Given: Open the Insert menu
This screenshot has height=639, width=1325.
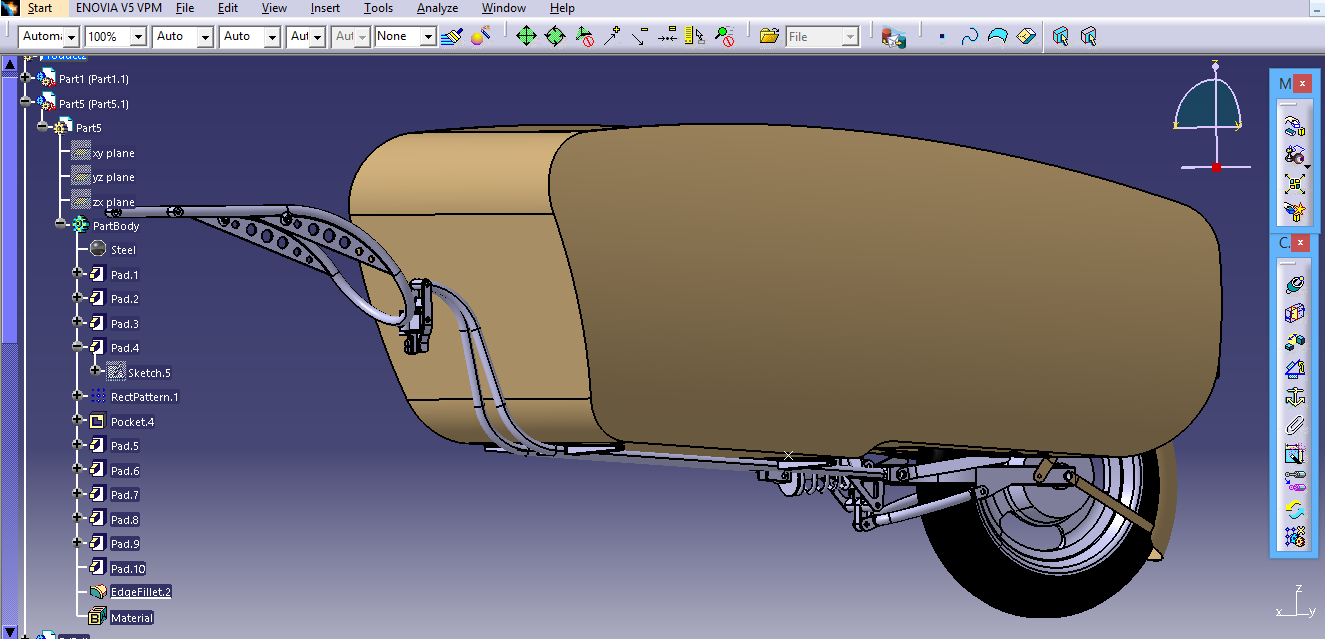Looking at the screenshot, I should [x=326, y=8].
